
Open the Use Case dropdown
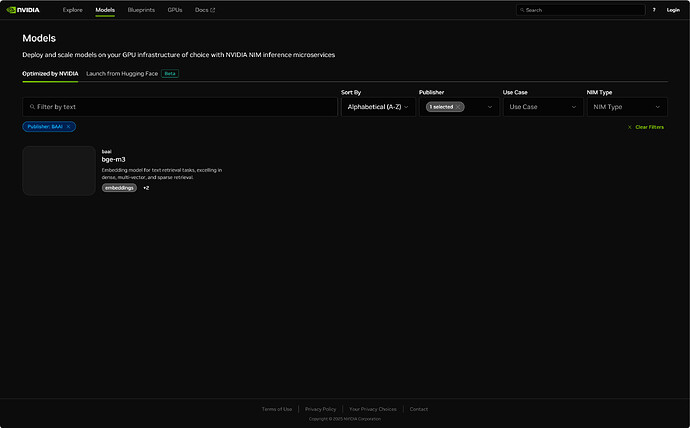coord(543,107)
